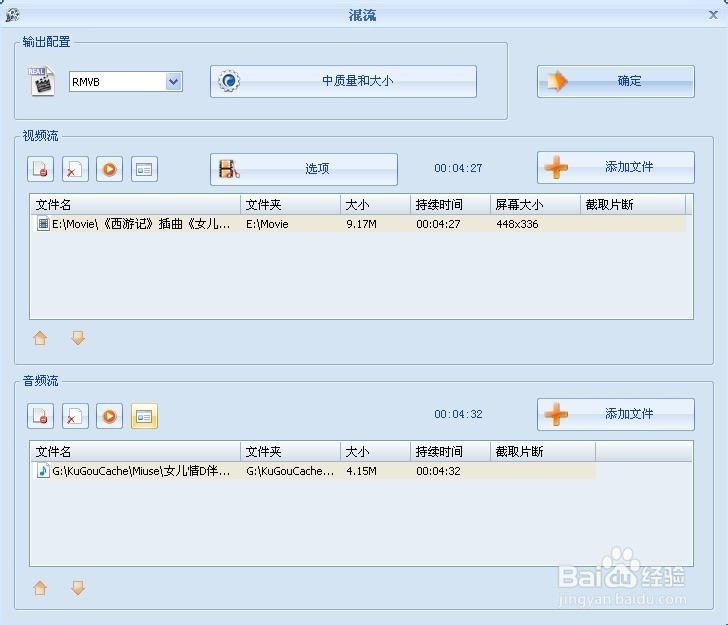
Task: Click the G:\KuGouCache… folder cell
Action: pyautogui.click(x=290, y=471)
